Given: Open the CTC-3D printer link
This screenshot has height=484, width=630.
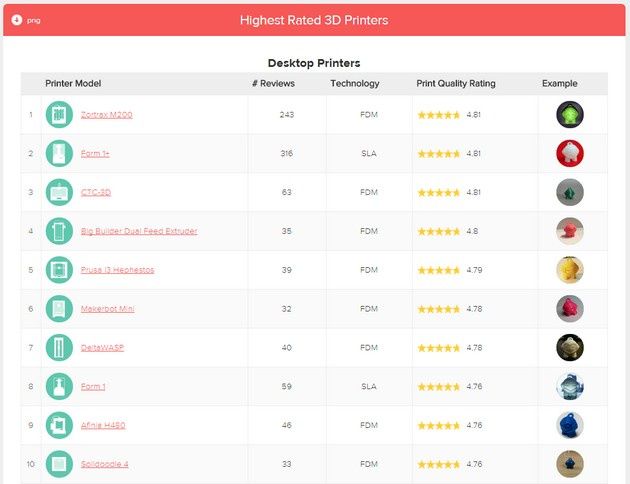Looking at the screenshot, I should tap(96, 192).
